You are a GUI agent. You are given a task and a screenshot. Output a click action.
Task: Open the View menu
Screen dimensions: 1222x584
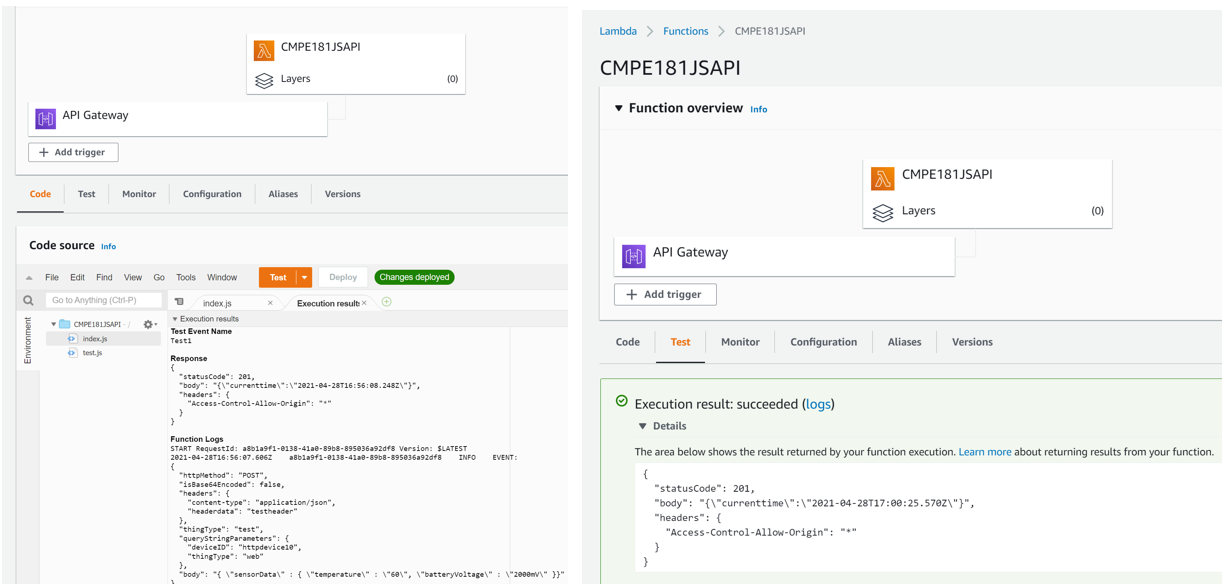pos(133,278)
